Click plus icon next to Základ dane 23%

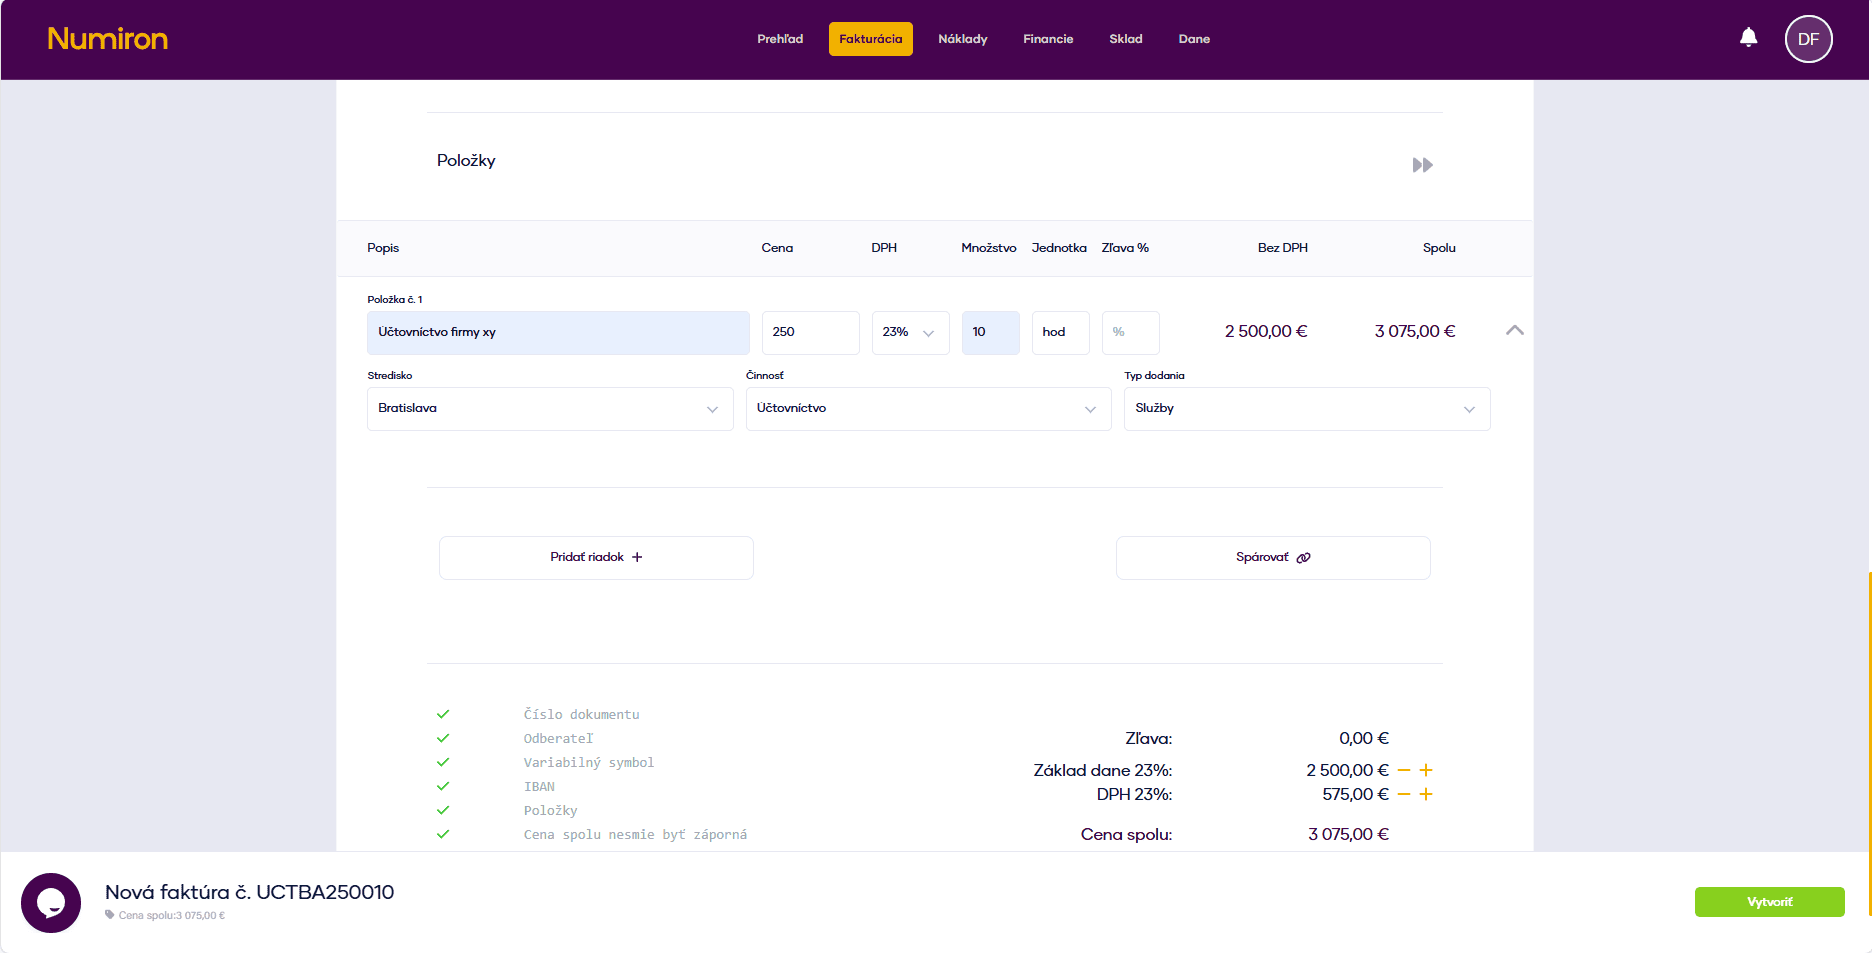coord(1426,770)
